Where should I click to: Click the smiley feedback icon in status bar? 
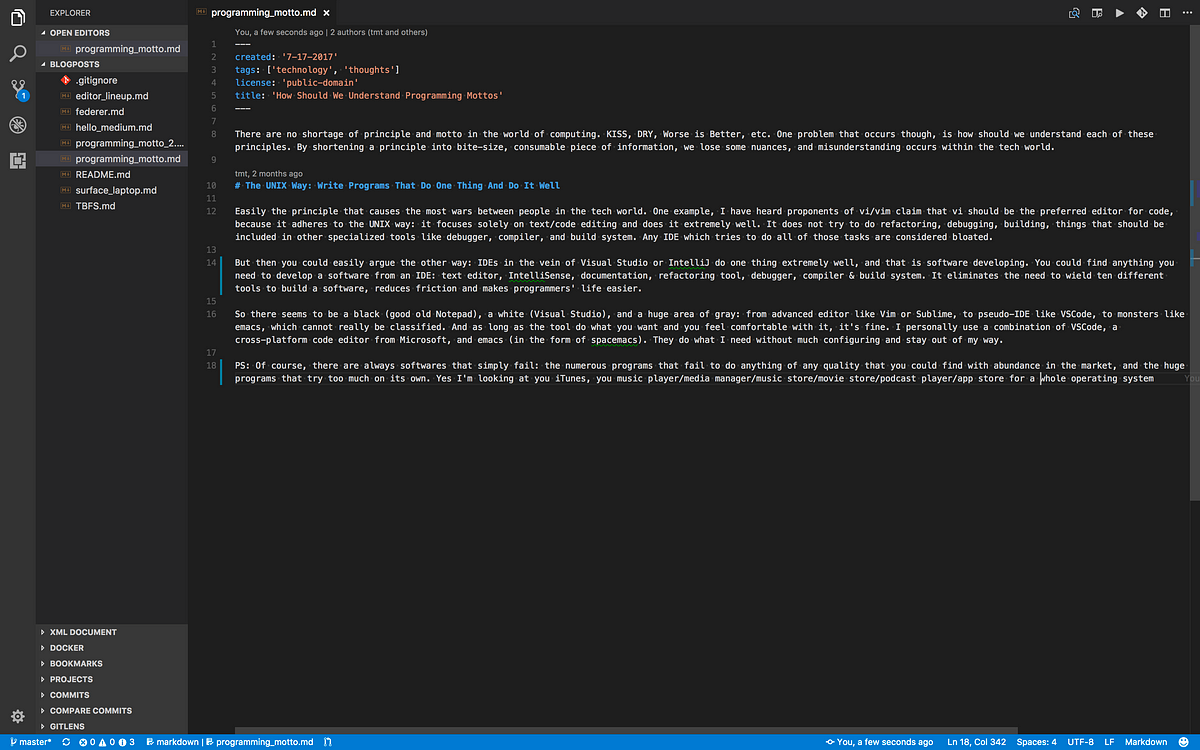[1184, 742]
